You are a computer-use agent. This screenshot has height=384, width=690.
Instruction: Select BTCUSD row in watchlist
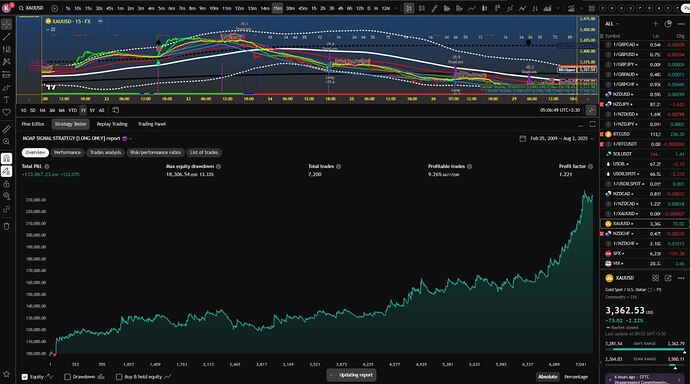tap(645, 134)
